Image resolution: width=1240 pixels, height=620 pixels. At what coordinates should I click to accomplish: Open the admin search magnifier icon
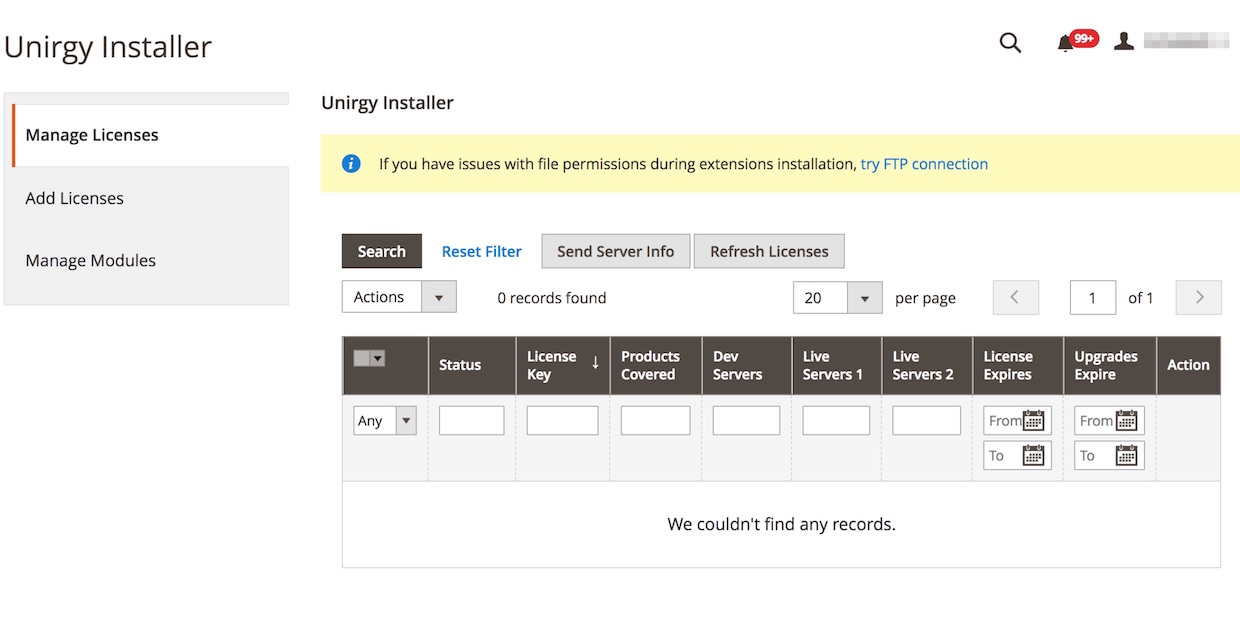coord(1011,43)
